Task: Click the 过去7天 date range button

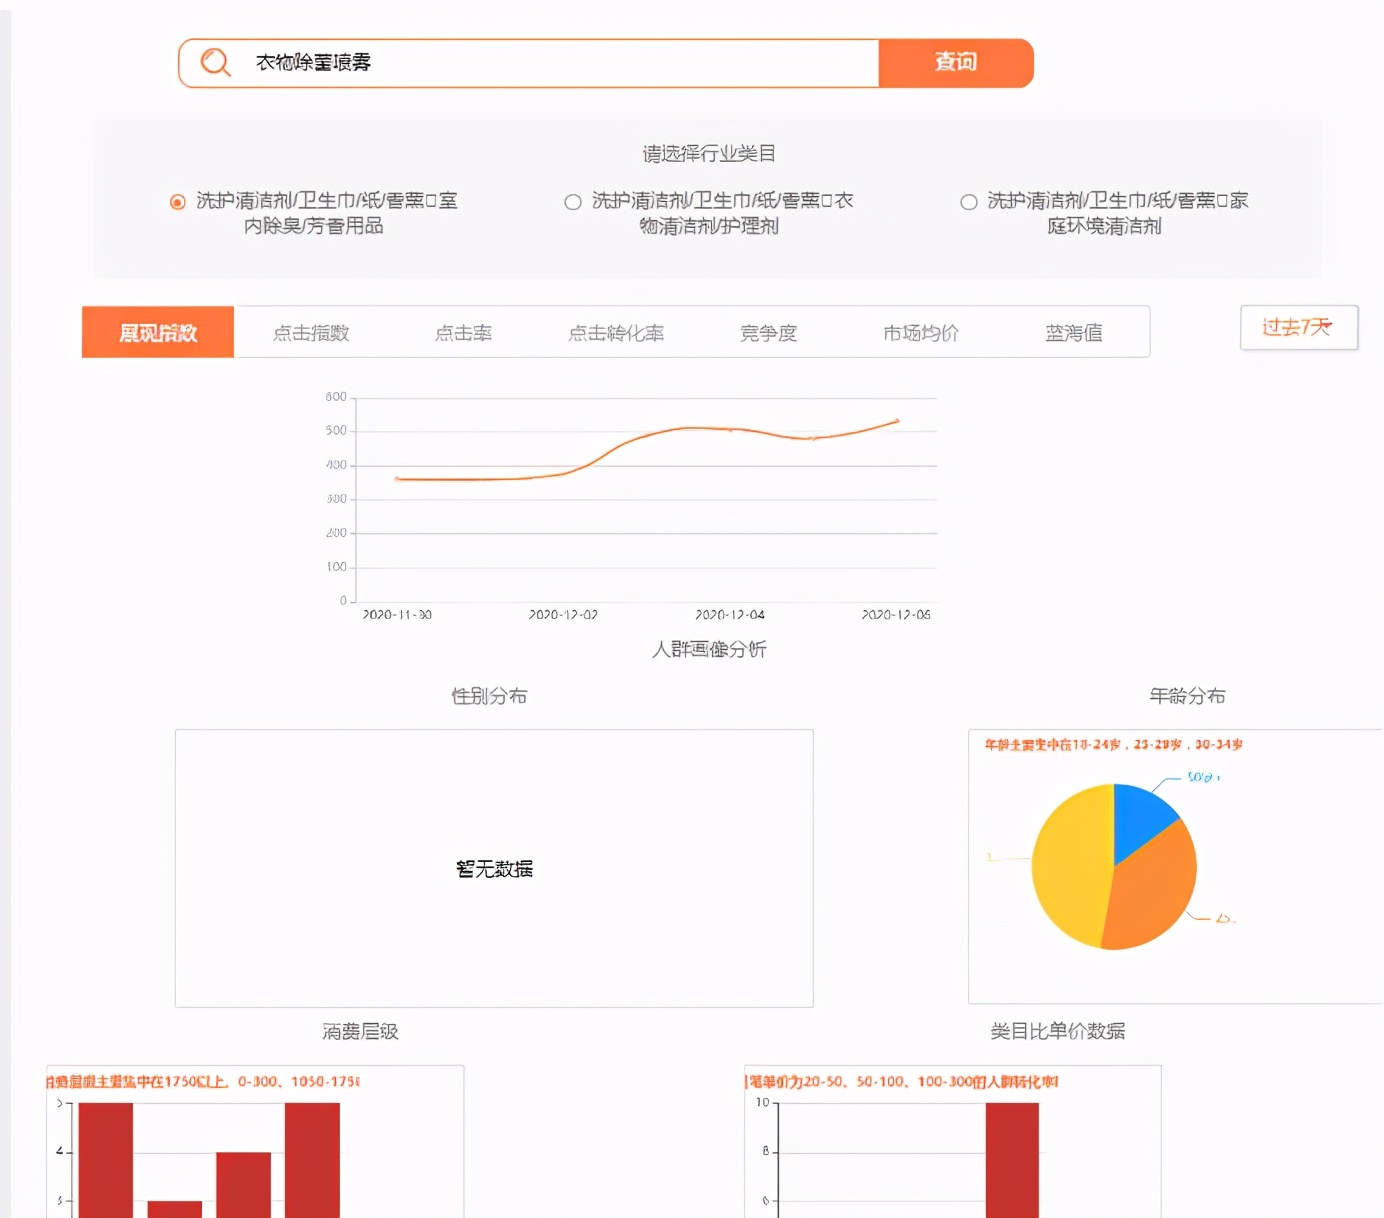Action: tap(1298, 327)
